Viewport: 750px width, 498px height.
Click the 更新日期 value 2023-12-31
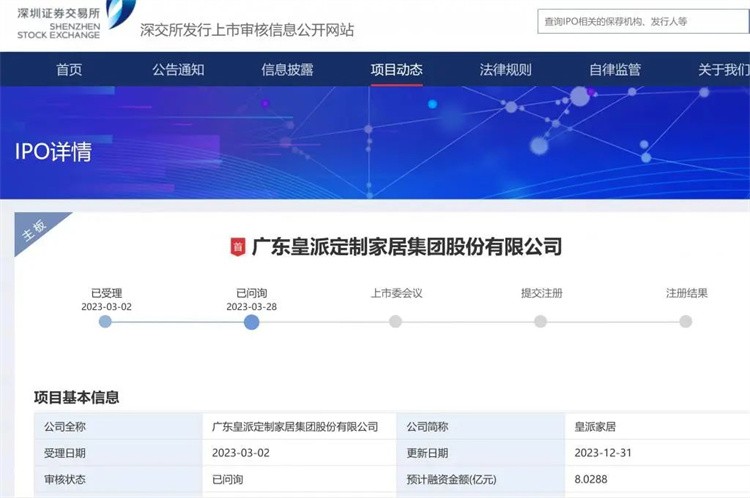click(603, 453)
